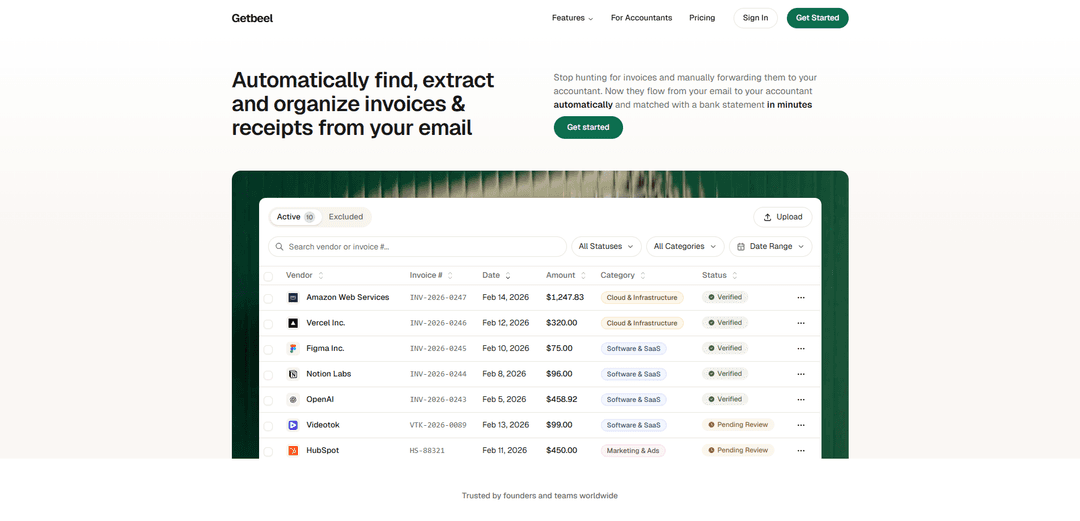
Task: Expand the All Categories dropdown
Action: click(x=685, y=246)
